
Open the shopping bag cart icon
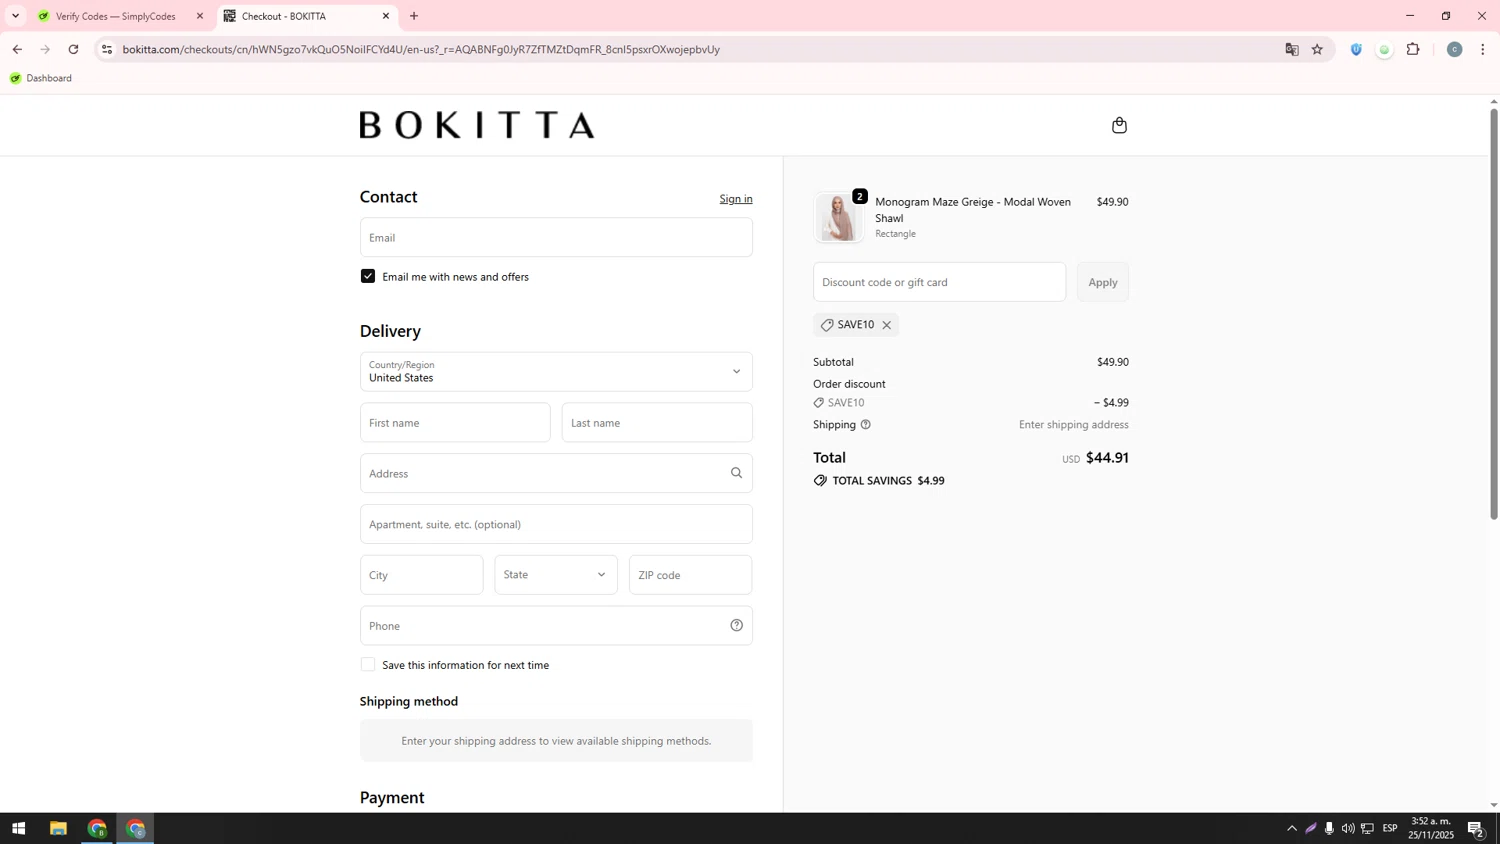click(1119, 125)
